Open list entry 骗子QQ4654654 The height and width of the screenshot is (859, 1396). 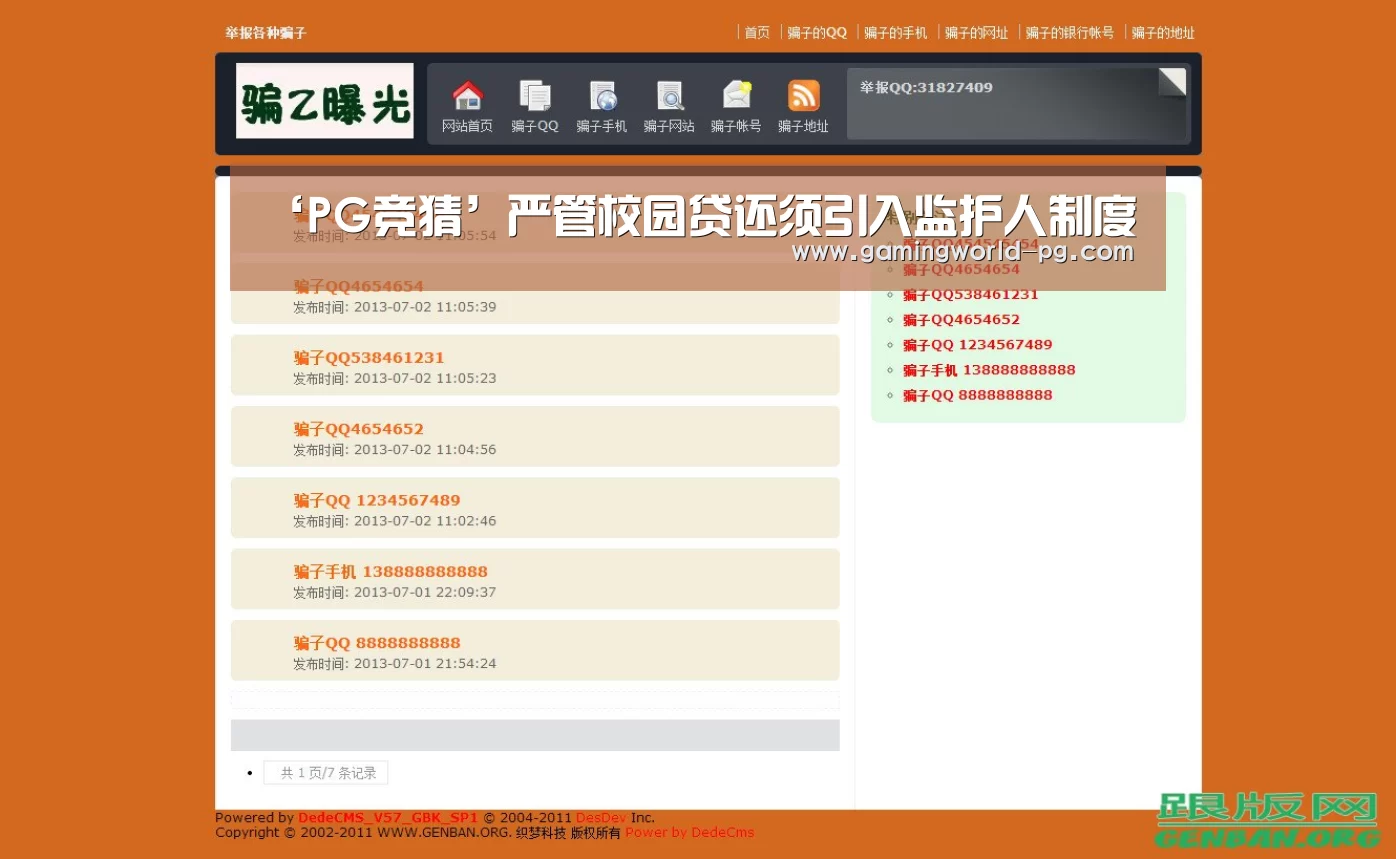(358, 286)
